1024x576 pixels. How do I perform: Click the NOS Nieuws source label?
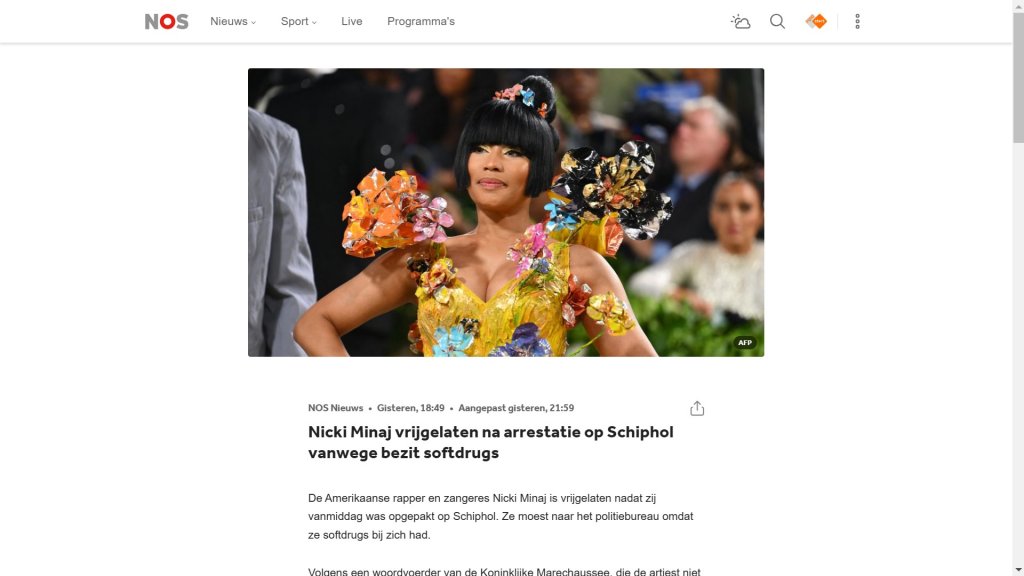click(335, 408)
